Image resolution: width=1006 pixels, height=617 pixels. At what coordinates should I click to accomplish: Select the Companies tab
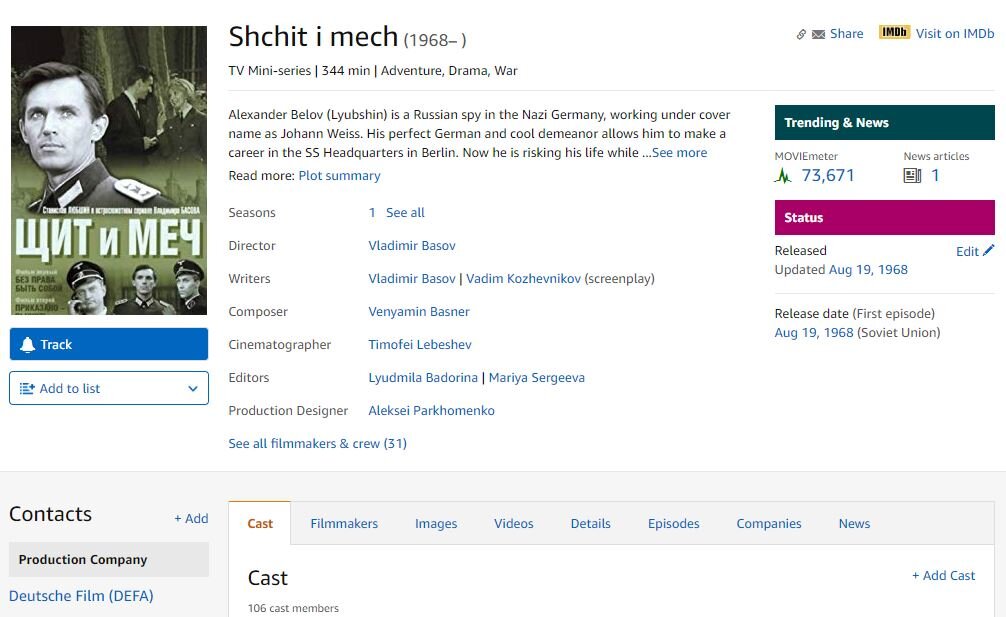pos(768,523)
